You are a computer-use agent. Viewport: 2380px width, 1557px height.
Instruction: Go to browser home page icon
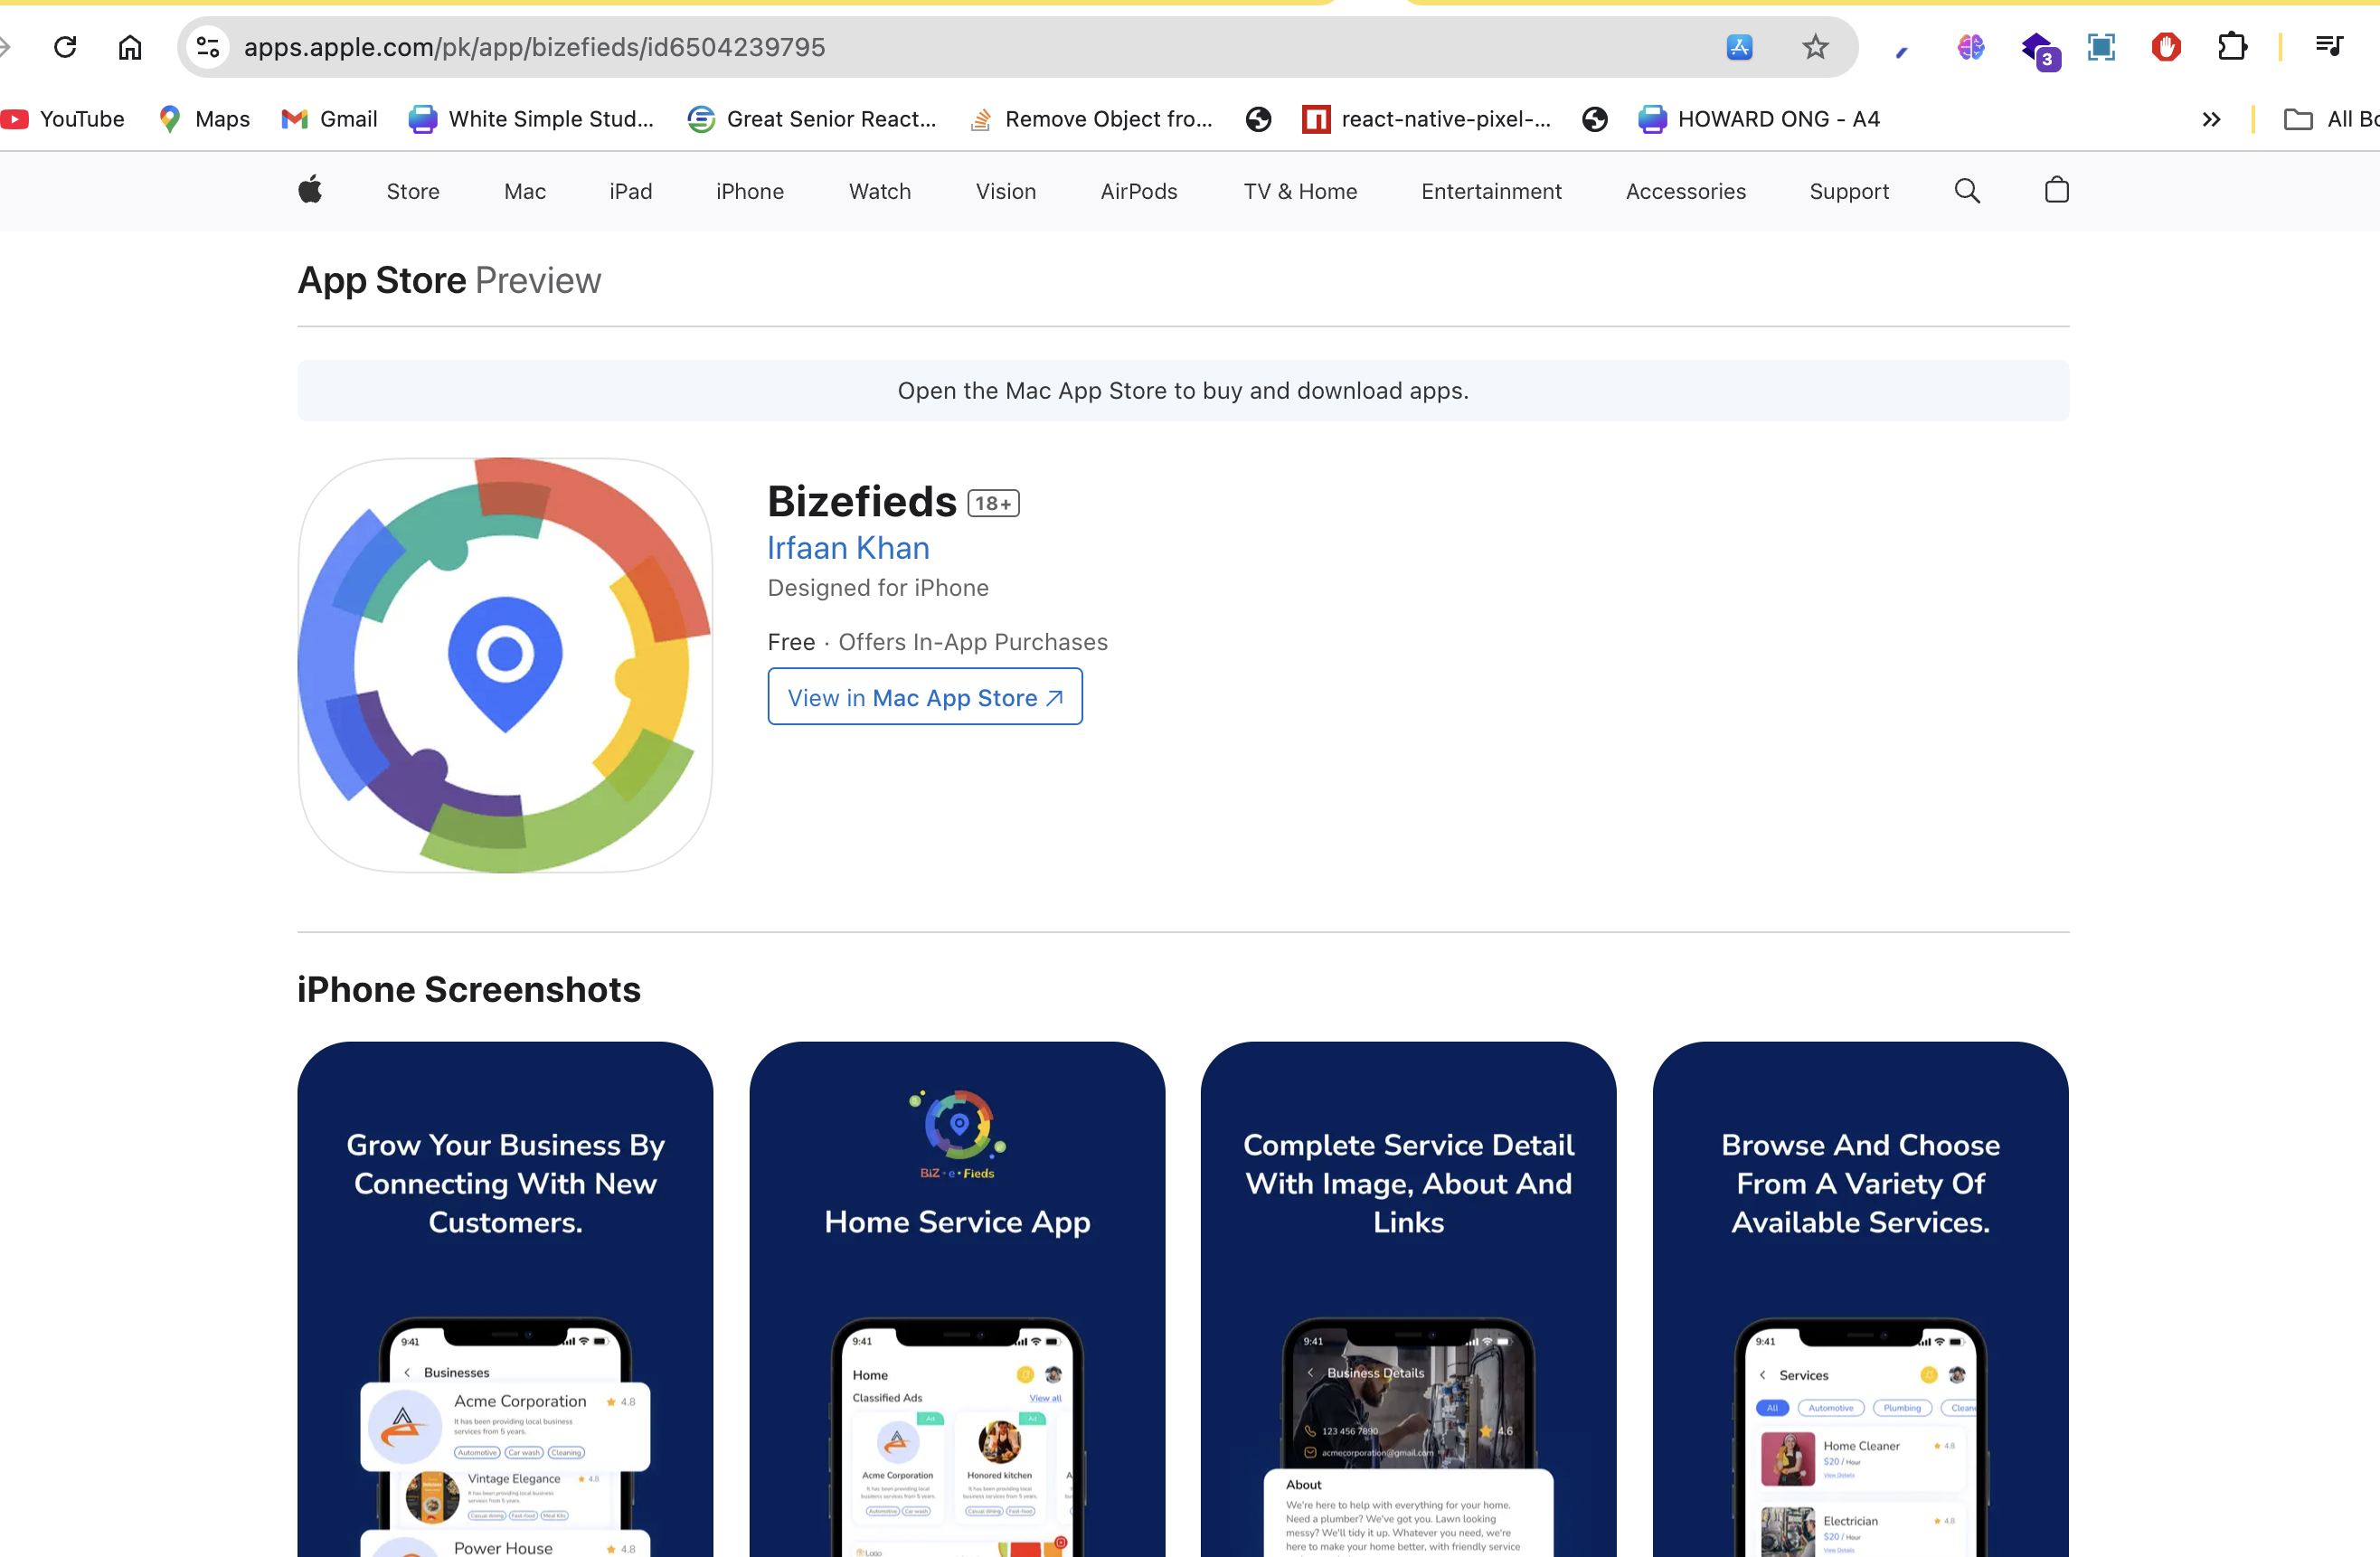pos(130,47)
